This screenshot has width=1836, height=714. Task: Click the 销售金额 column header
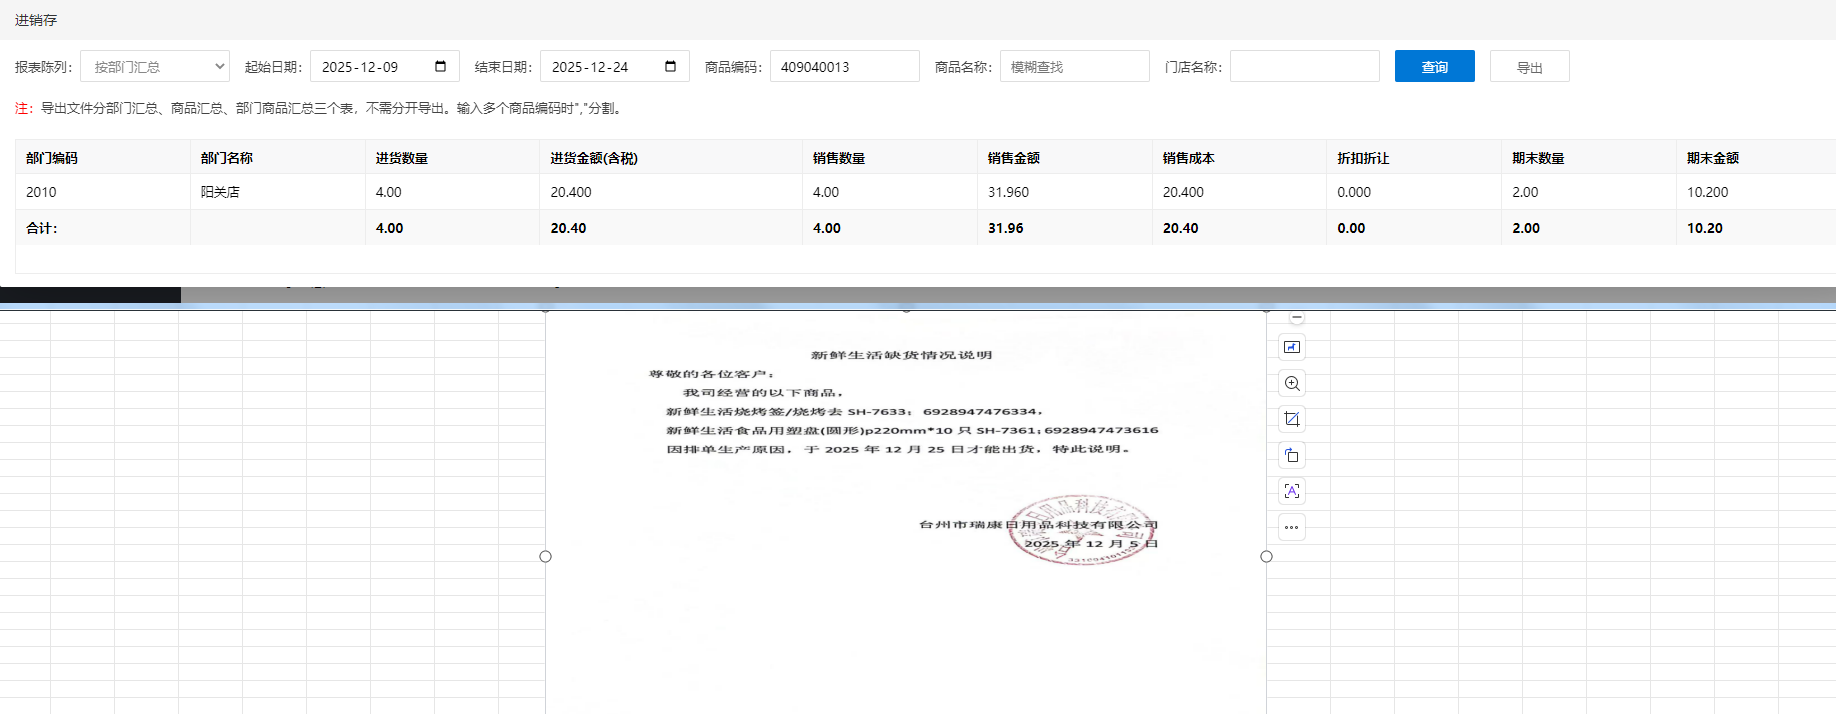point(1014,158)
